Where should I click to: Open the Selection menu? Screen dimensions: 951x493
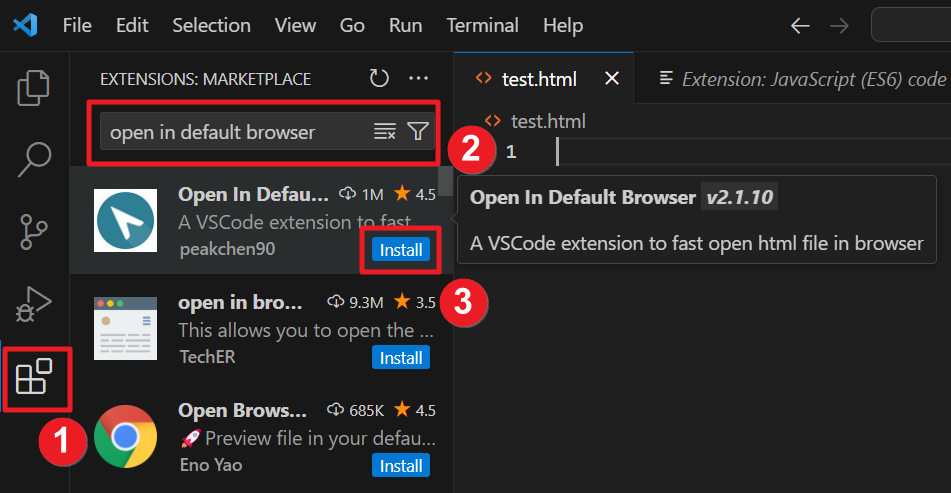(211, 25)
